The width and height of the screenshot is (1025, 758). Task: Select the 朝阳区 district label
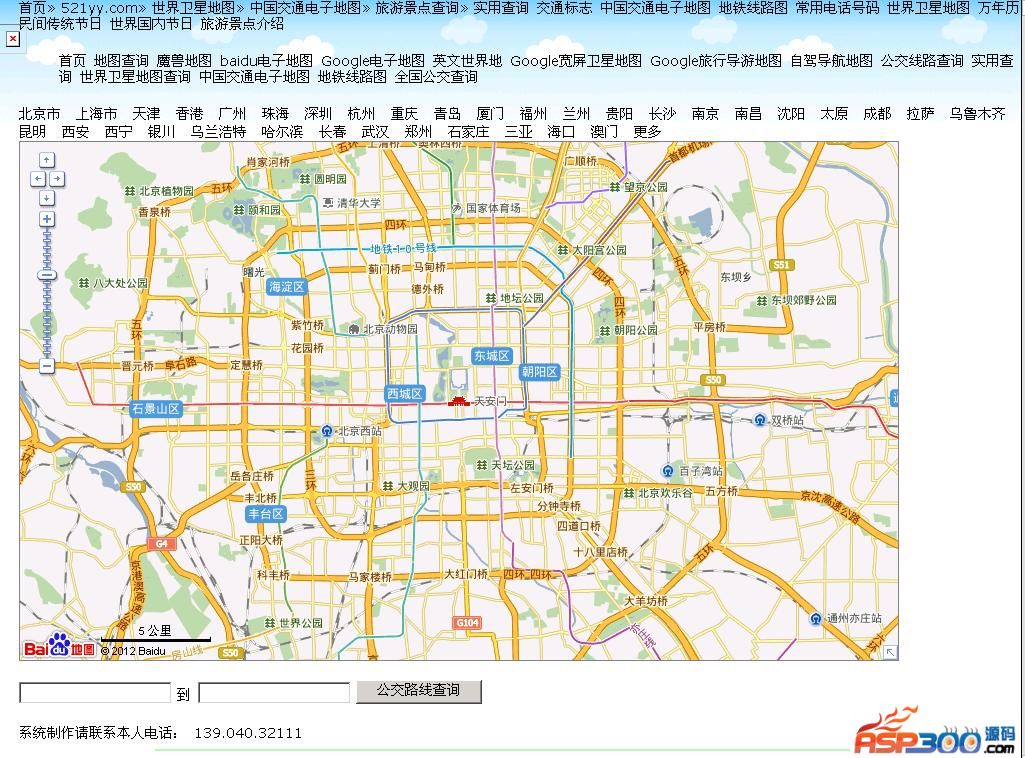[x=540, y=372]
